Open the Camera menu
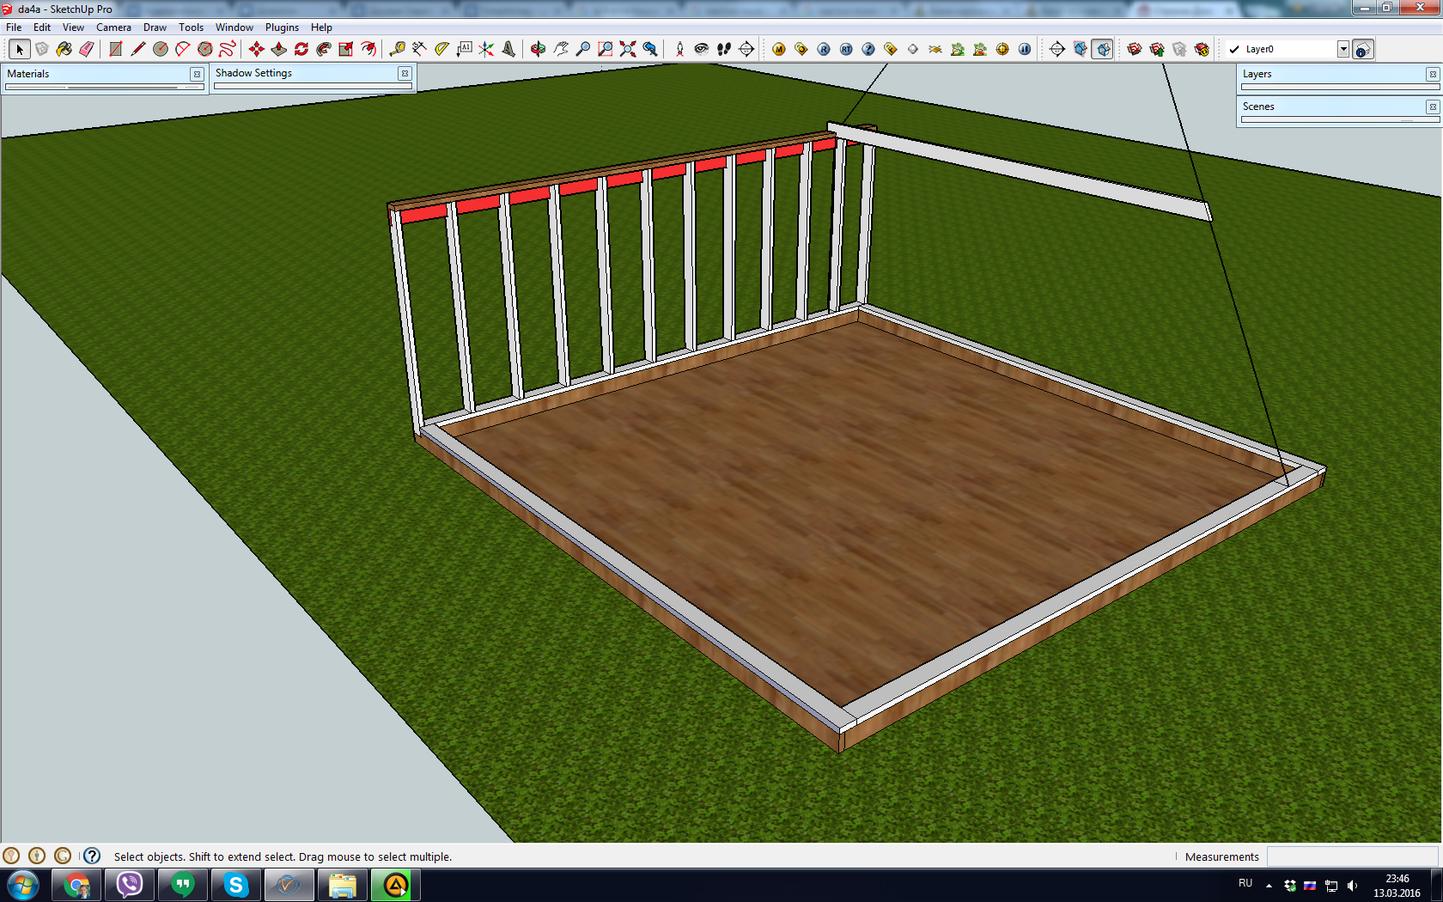Screen dimensions: 1443x902 113,27
